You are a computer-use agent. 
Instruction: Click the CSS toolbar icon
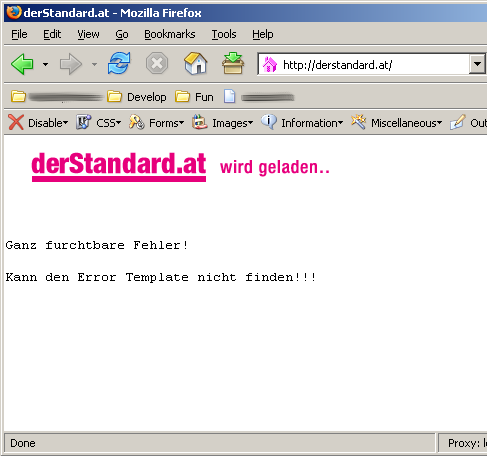83,122
